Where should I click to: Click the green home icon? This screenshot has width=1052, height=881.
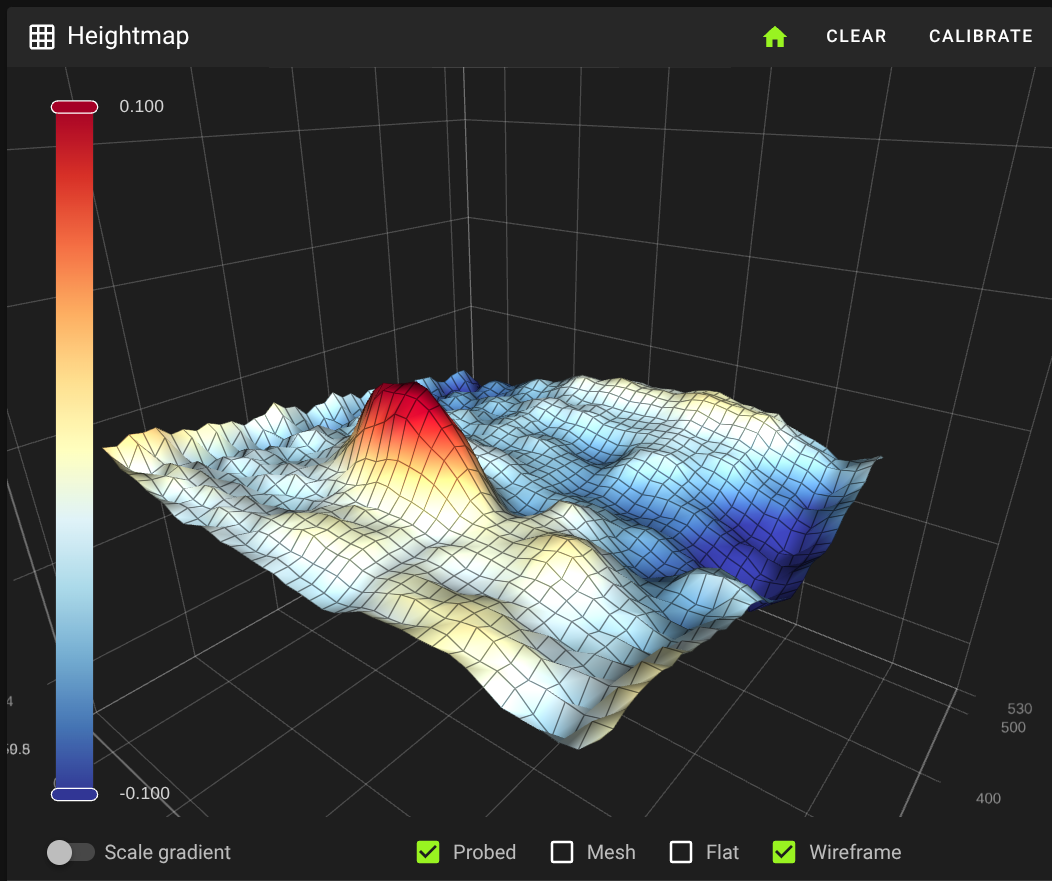point(774,36)
